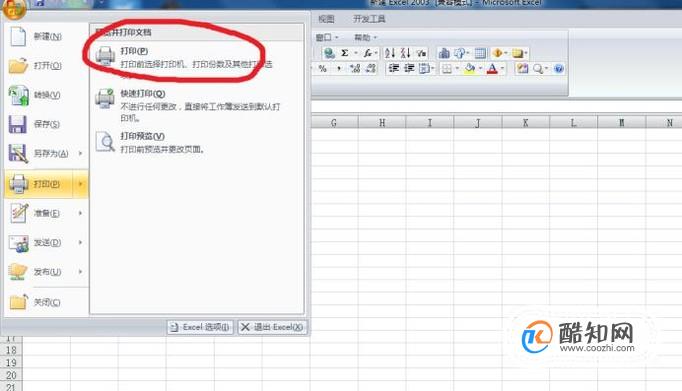Click the sort descending Z-A icon
The width and height of the screenshot is (682, 391).
[405, 53]
